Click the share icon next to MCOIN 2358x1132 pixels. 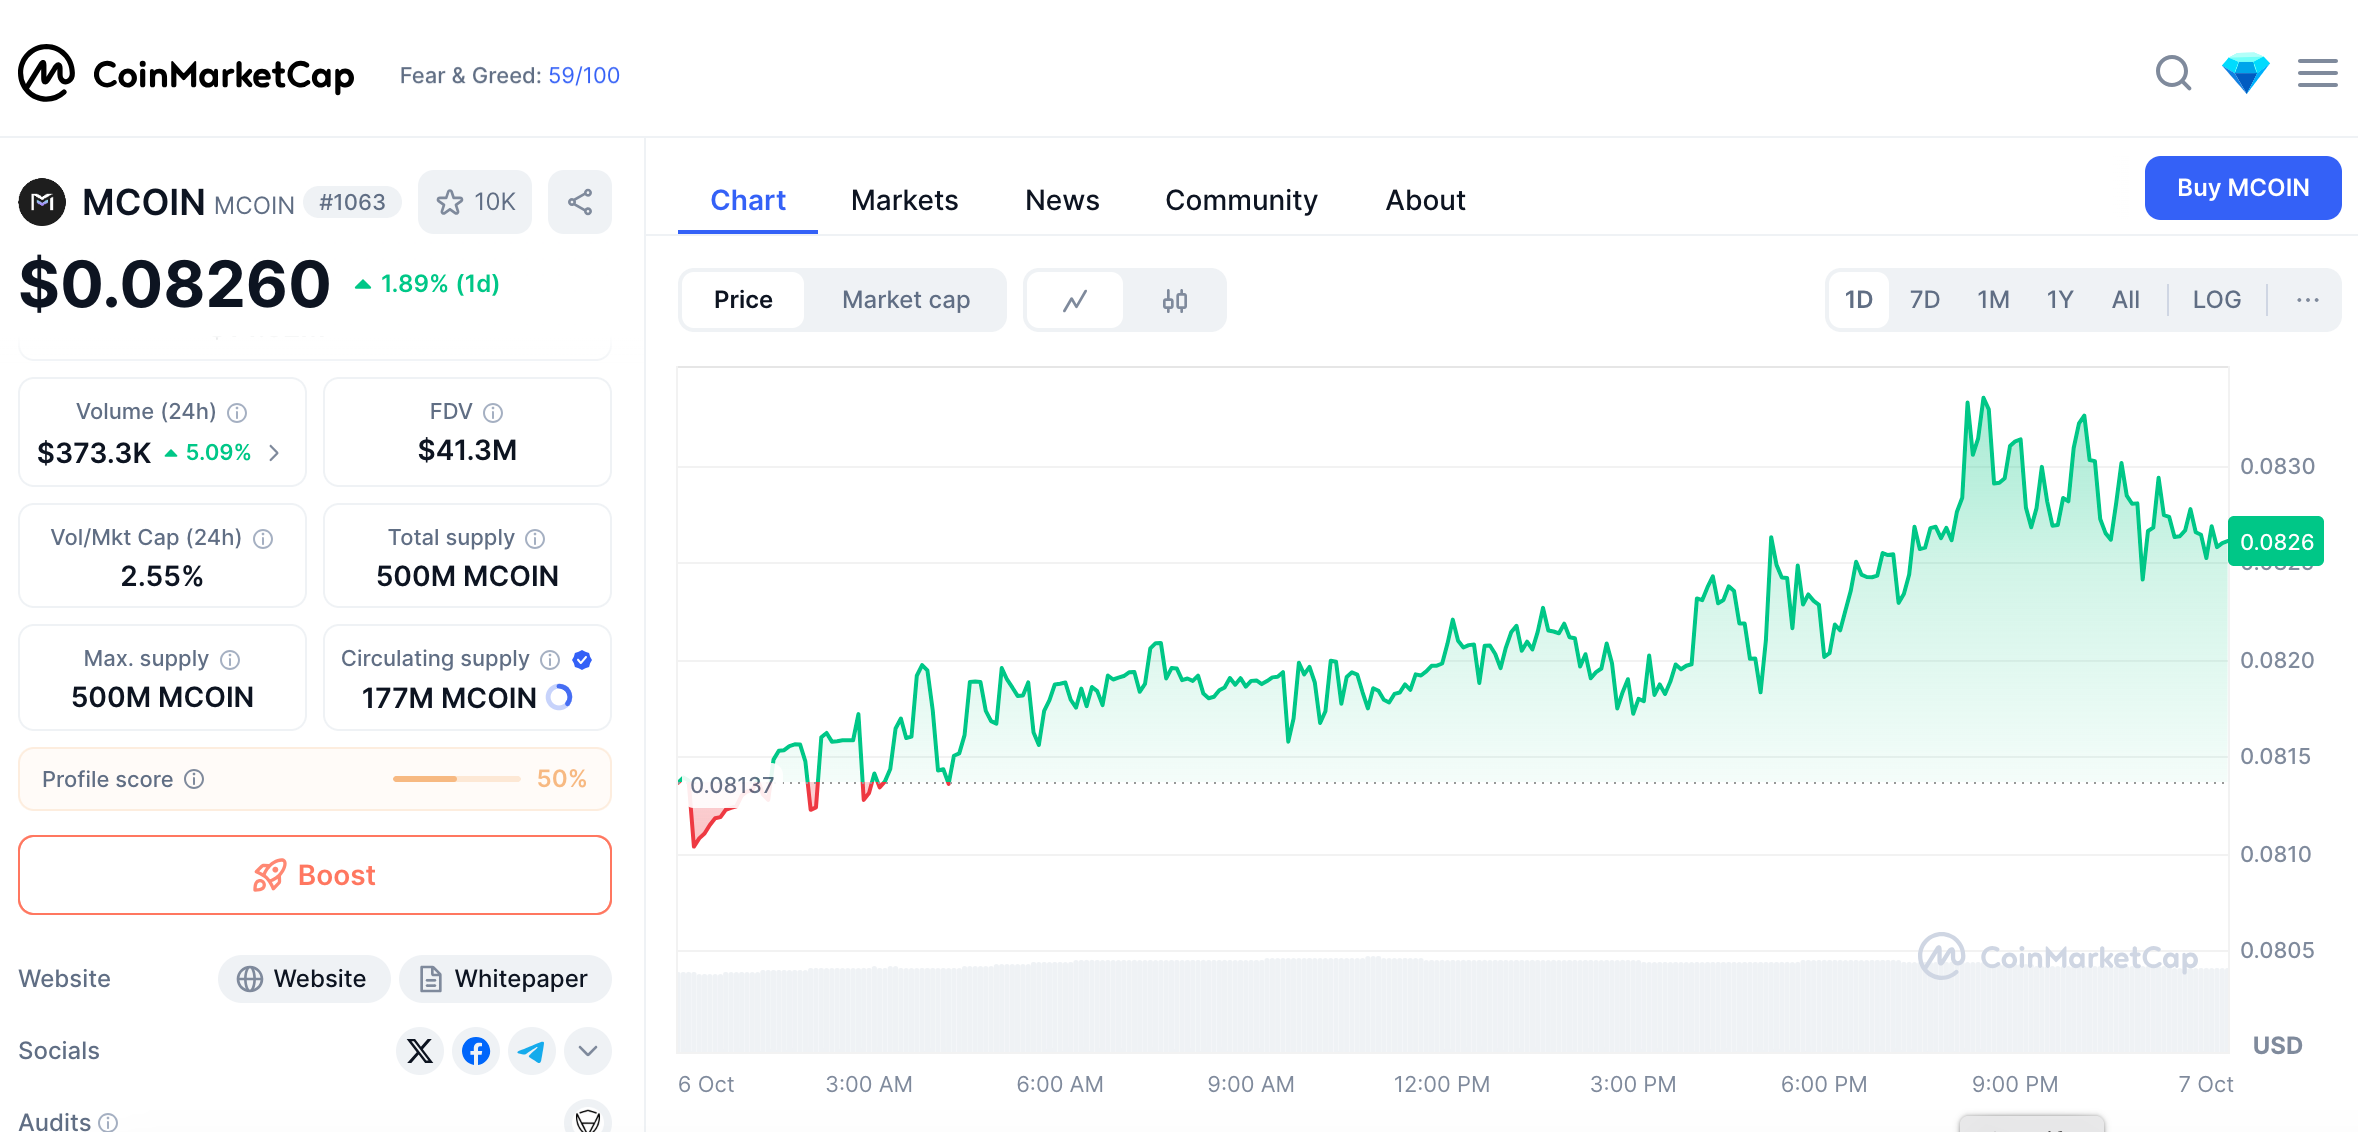pyautogui.click(x=580, y=202)
